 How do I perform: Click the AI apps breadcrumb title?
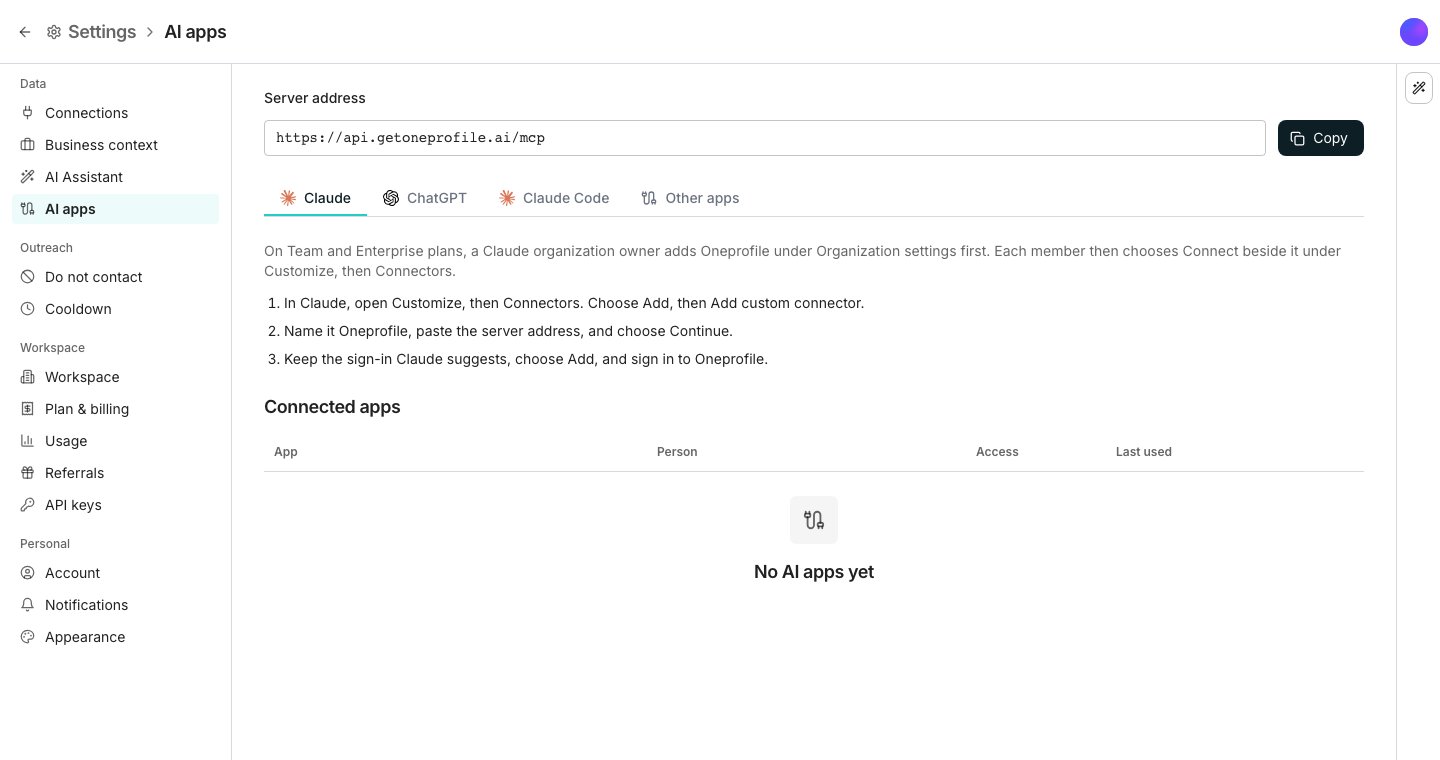click(195, 32)
